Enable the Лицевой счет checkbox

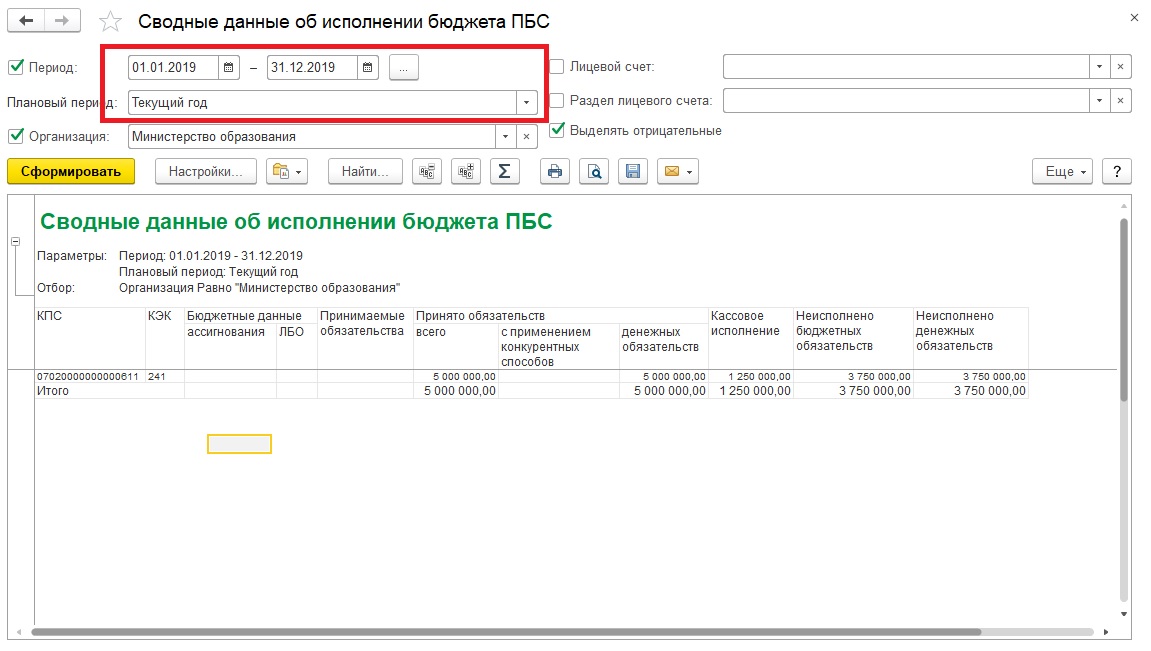[x=557, y=67]
